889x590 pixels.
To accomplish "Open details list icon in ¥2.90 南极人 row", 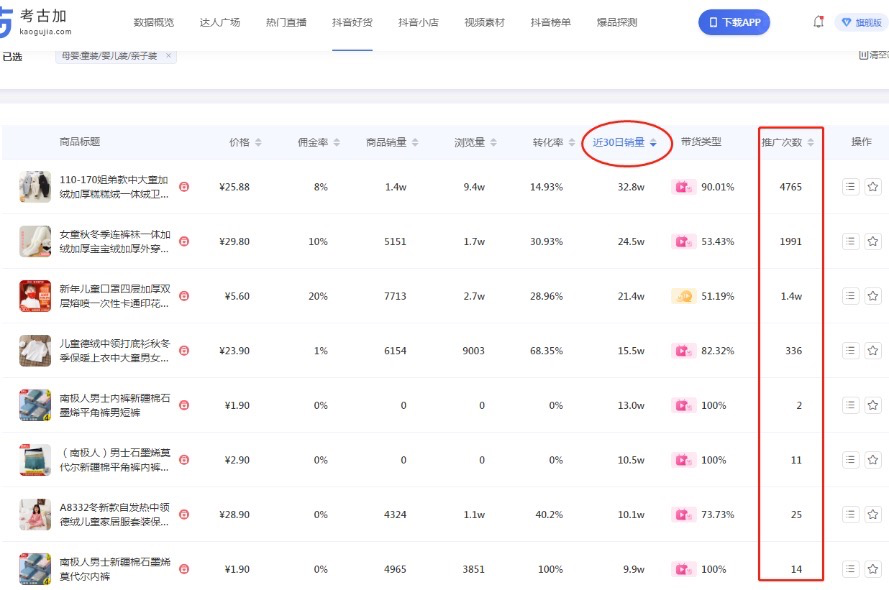I will tap(850, 460).
